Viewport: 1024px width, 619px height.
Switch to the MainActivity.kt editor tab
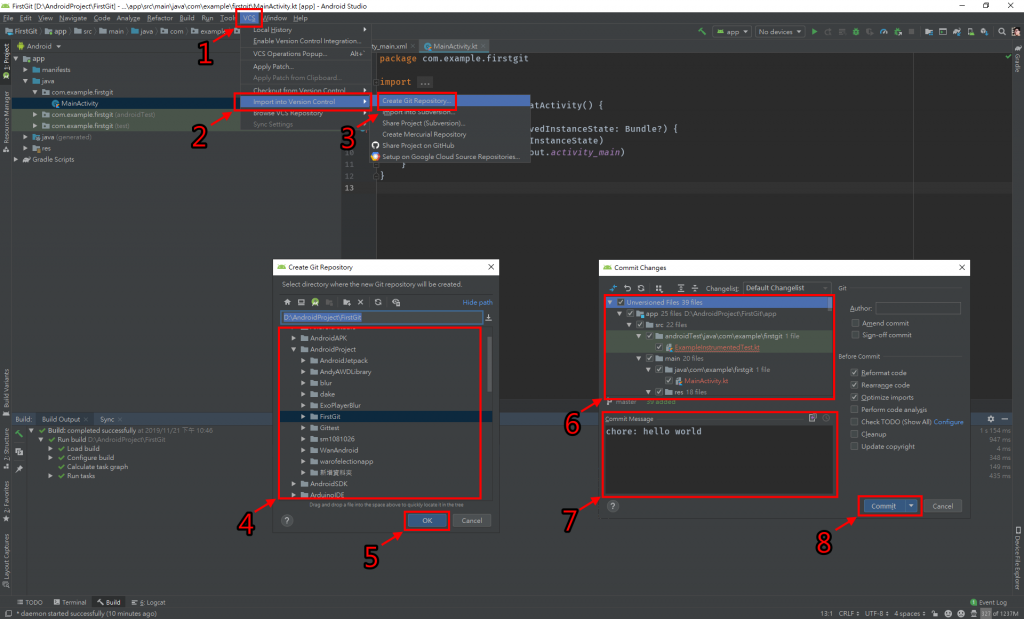(455, 46)
